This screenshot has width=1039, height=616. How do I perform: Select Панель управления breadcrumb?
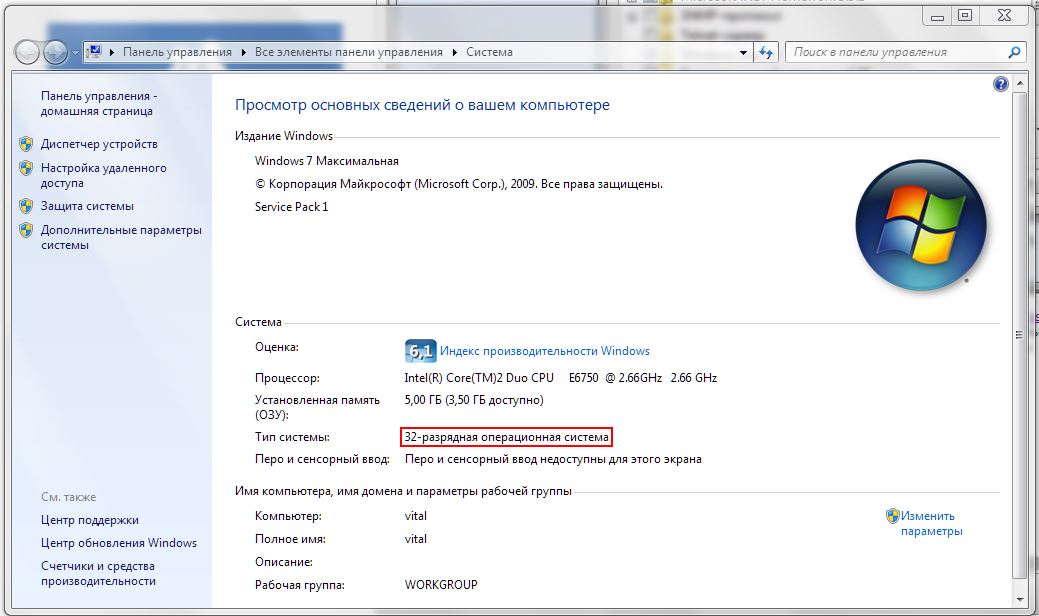pos(177,52)
